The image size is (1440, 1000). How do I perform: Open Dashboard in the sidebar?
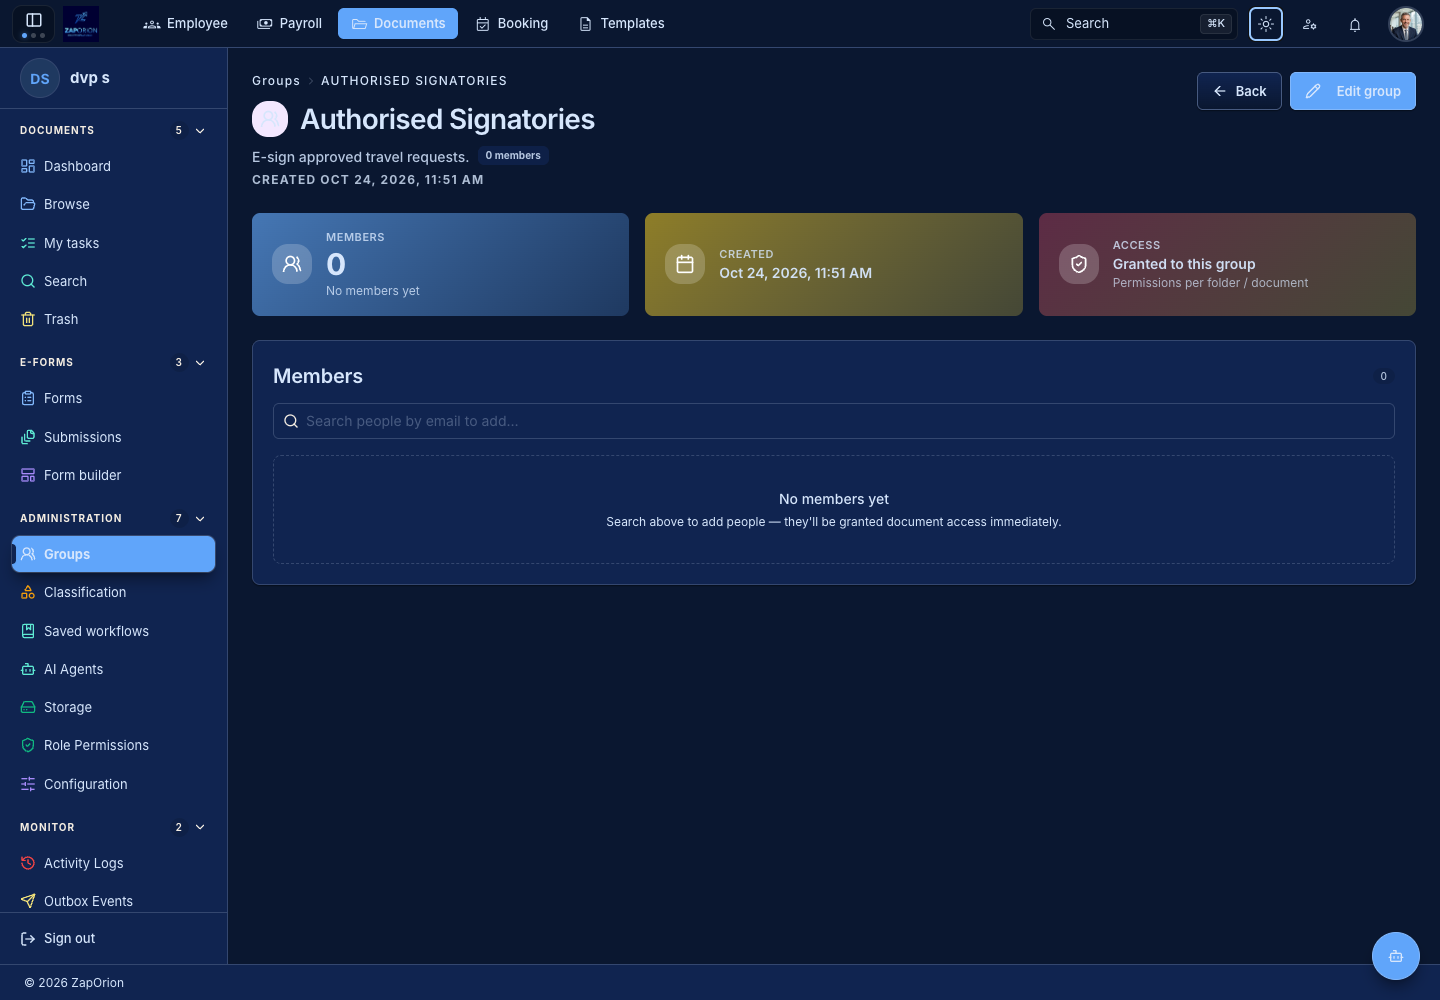(x=114, y=166)
